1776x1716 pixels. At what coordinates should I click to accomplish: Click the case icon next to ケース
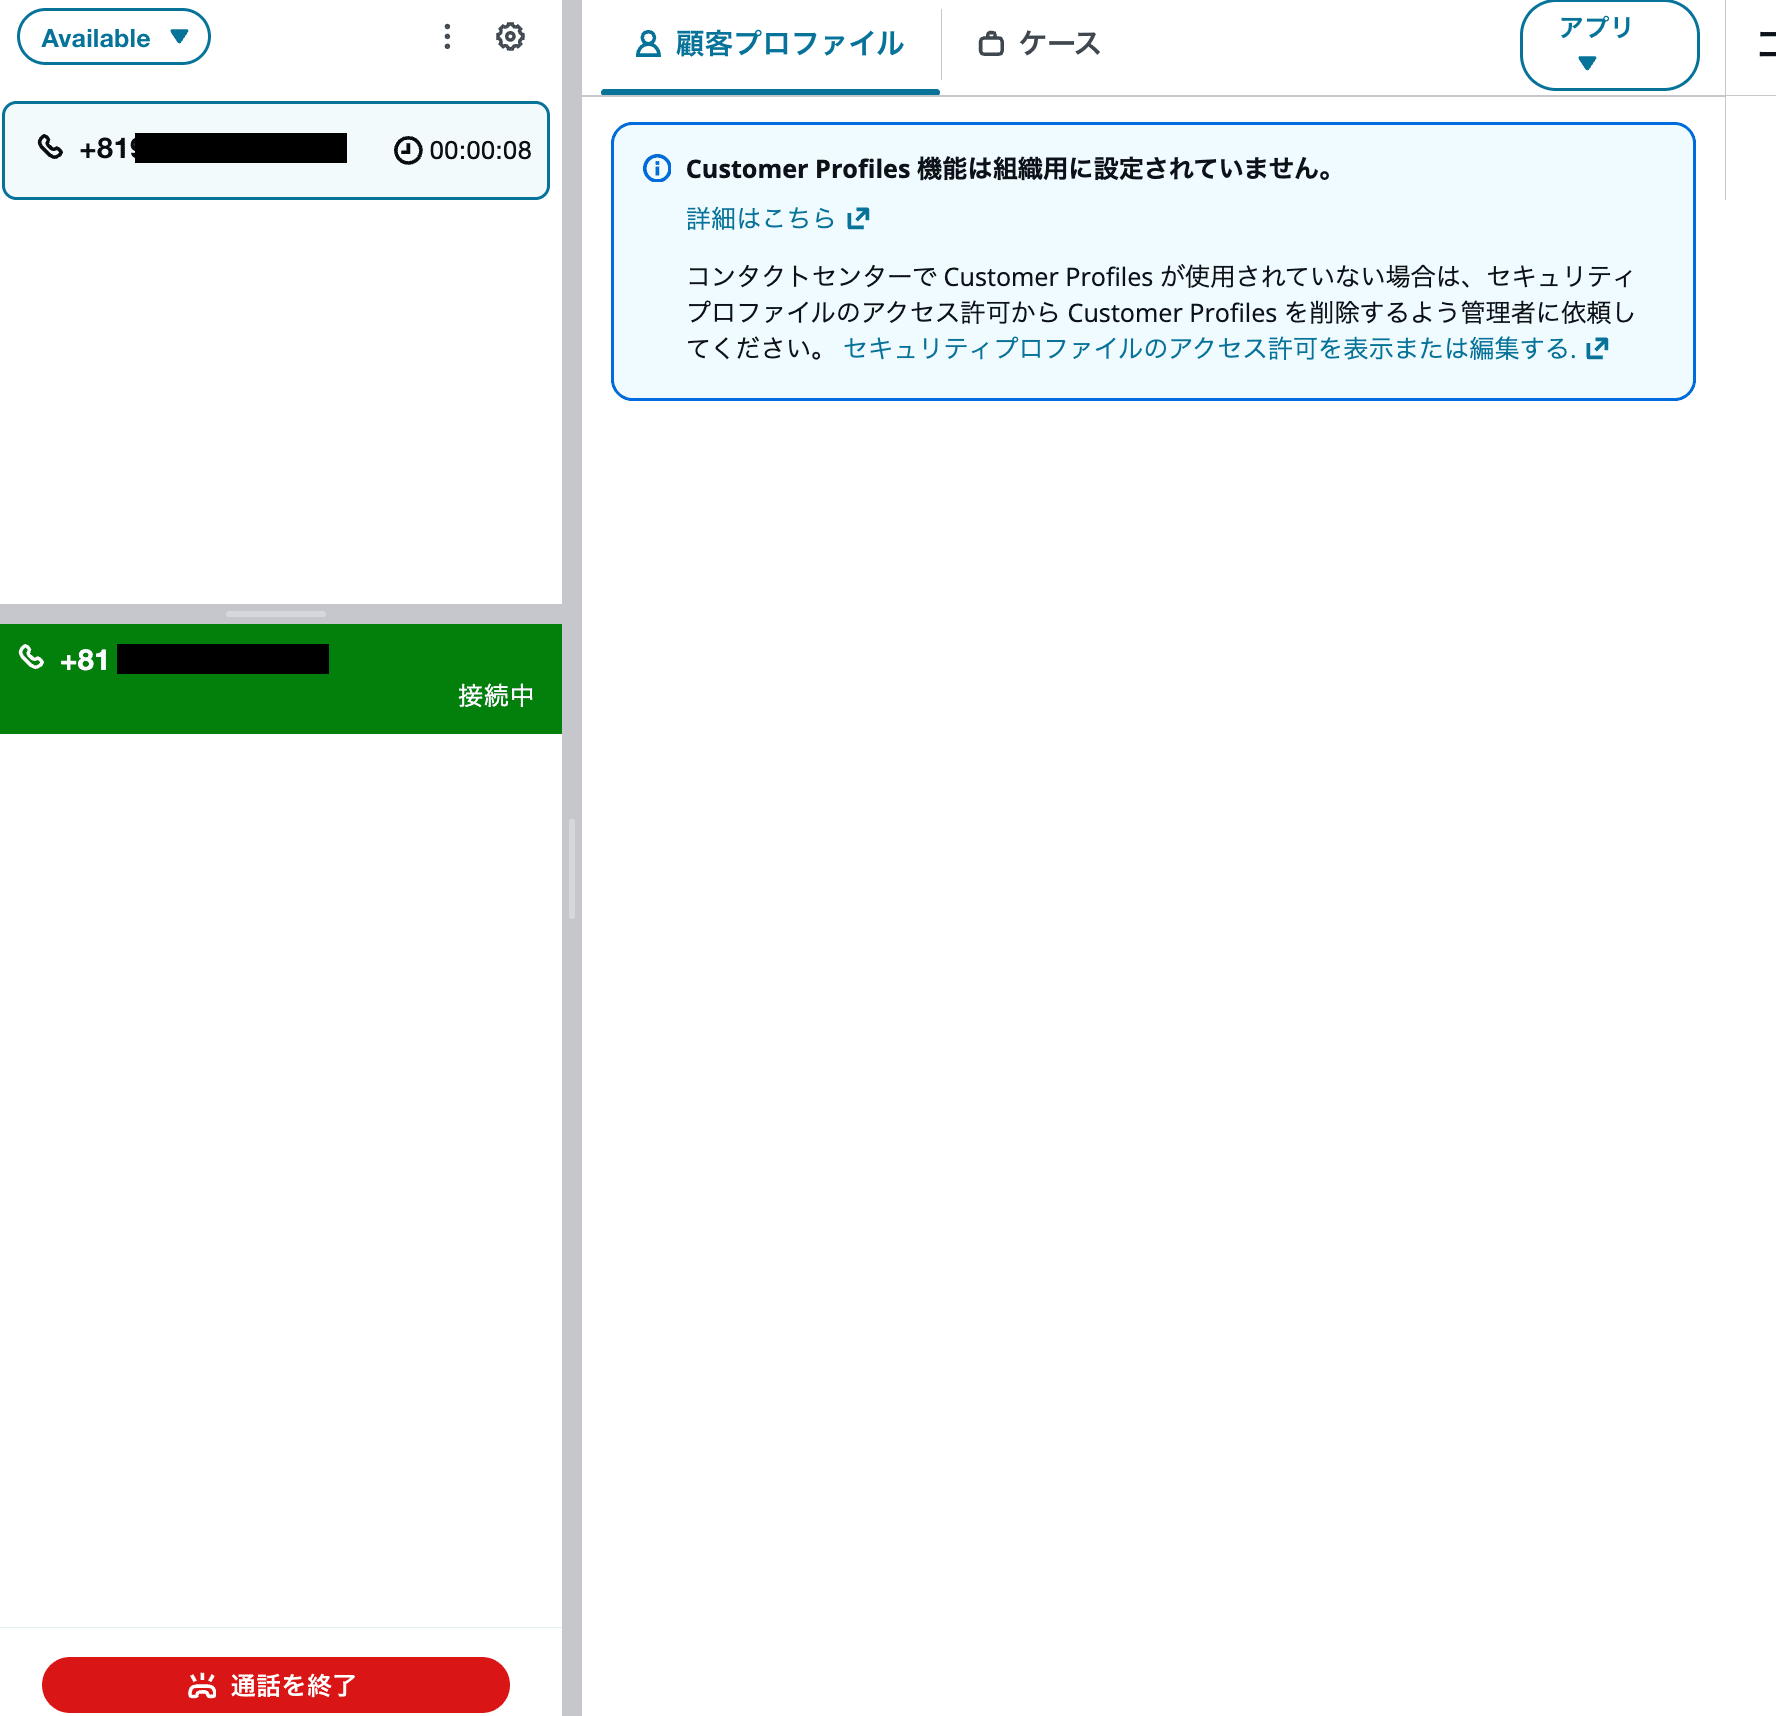click(991, 43)
